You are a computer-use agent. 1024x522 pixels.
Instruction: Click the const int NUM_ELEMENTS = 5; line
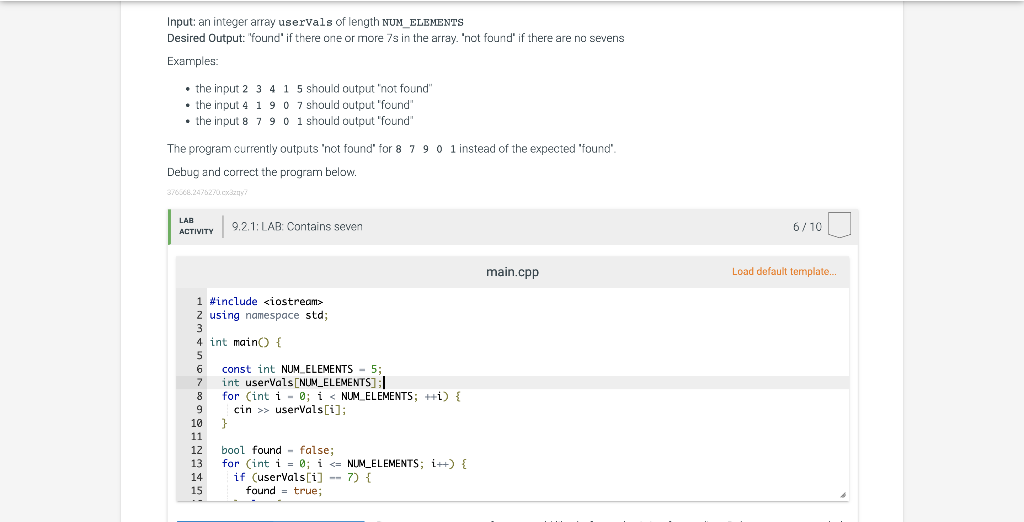point(302,369)
